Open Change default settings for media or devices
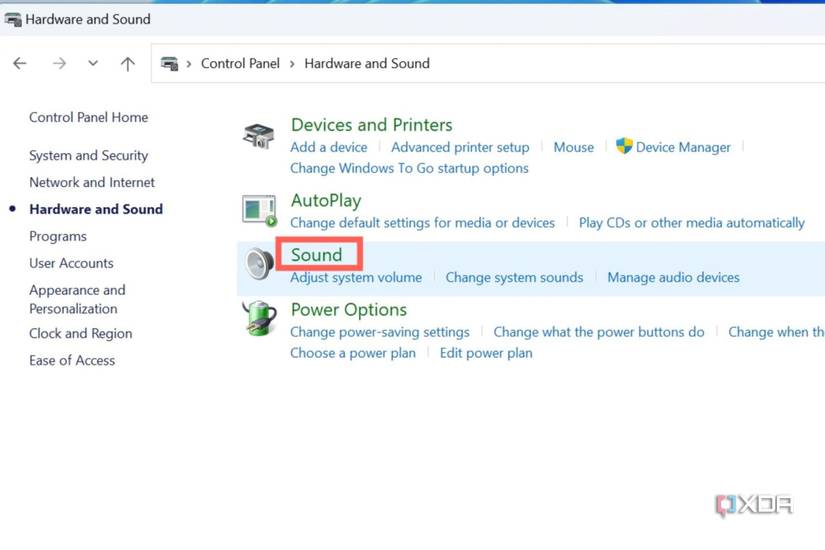 (x=422, y=223)
